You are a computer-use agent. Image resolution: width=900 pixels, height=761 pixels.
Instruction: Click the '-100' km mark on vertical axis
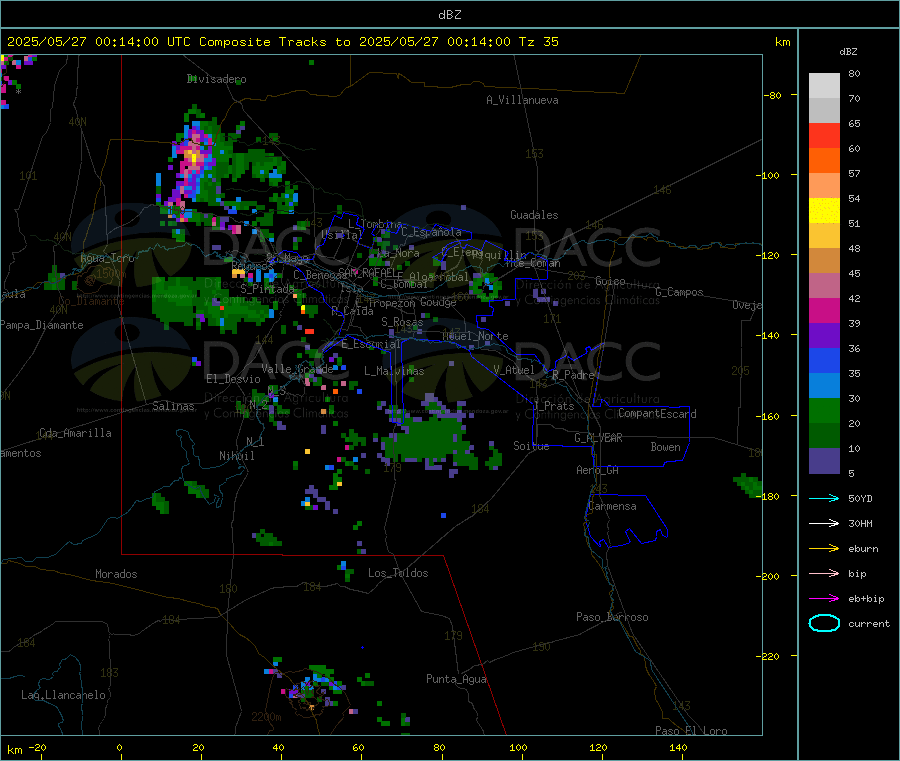pyautogui.click(x=770, y=175)
